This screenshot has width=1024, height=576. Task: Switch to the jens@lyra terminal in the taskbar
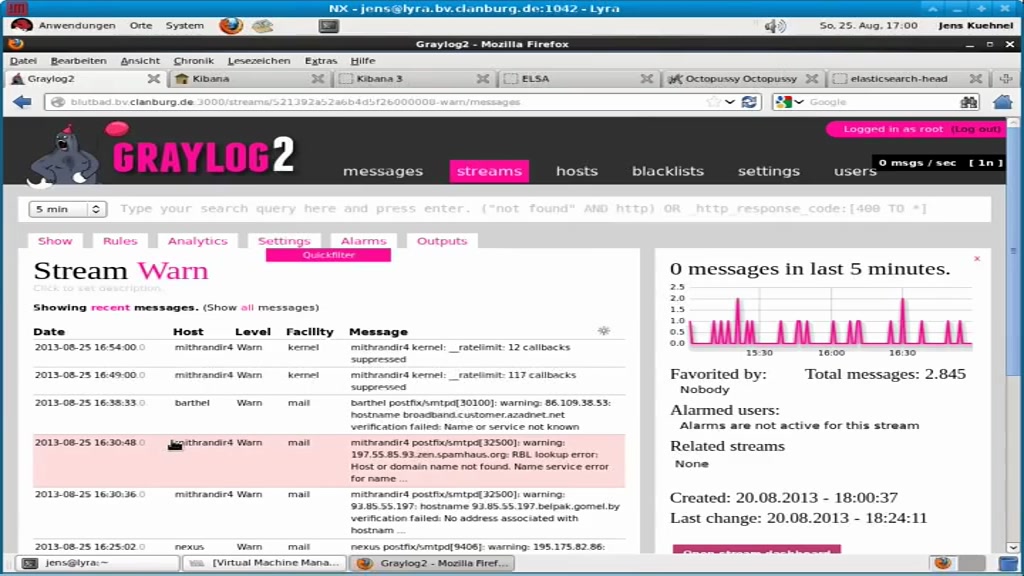point(98,563)
